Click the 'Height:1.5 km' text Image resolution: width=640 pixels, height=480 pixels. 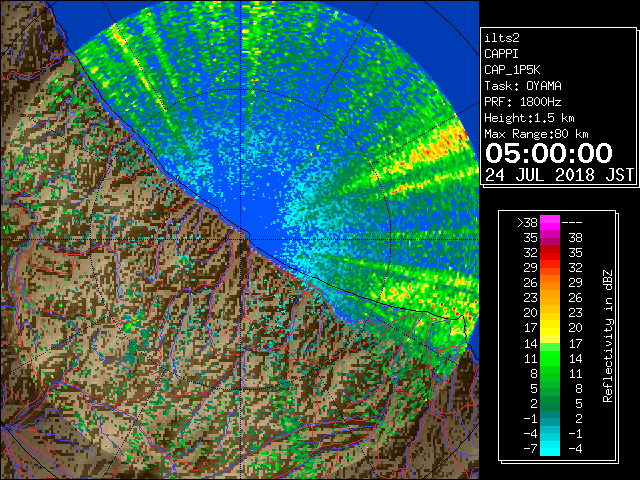point(529,118)
